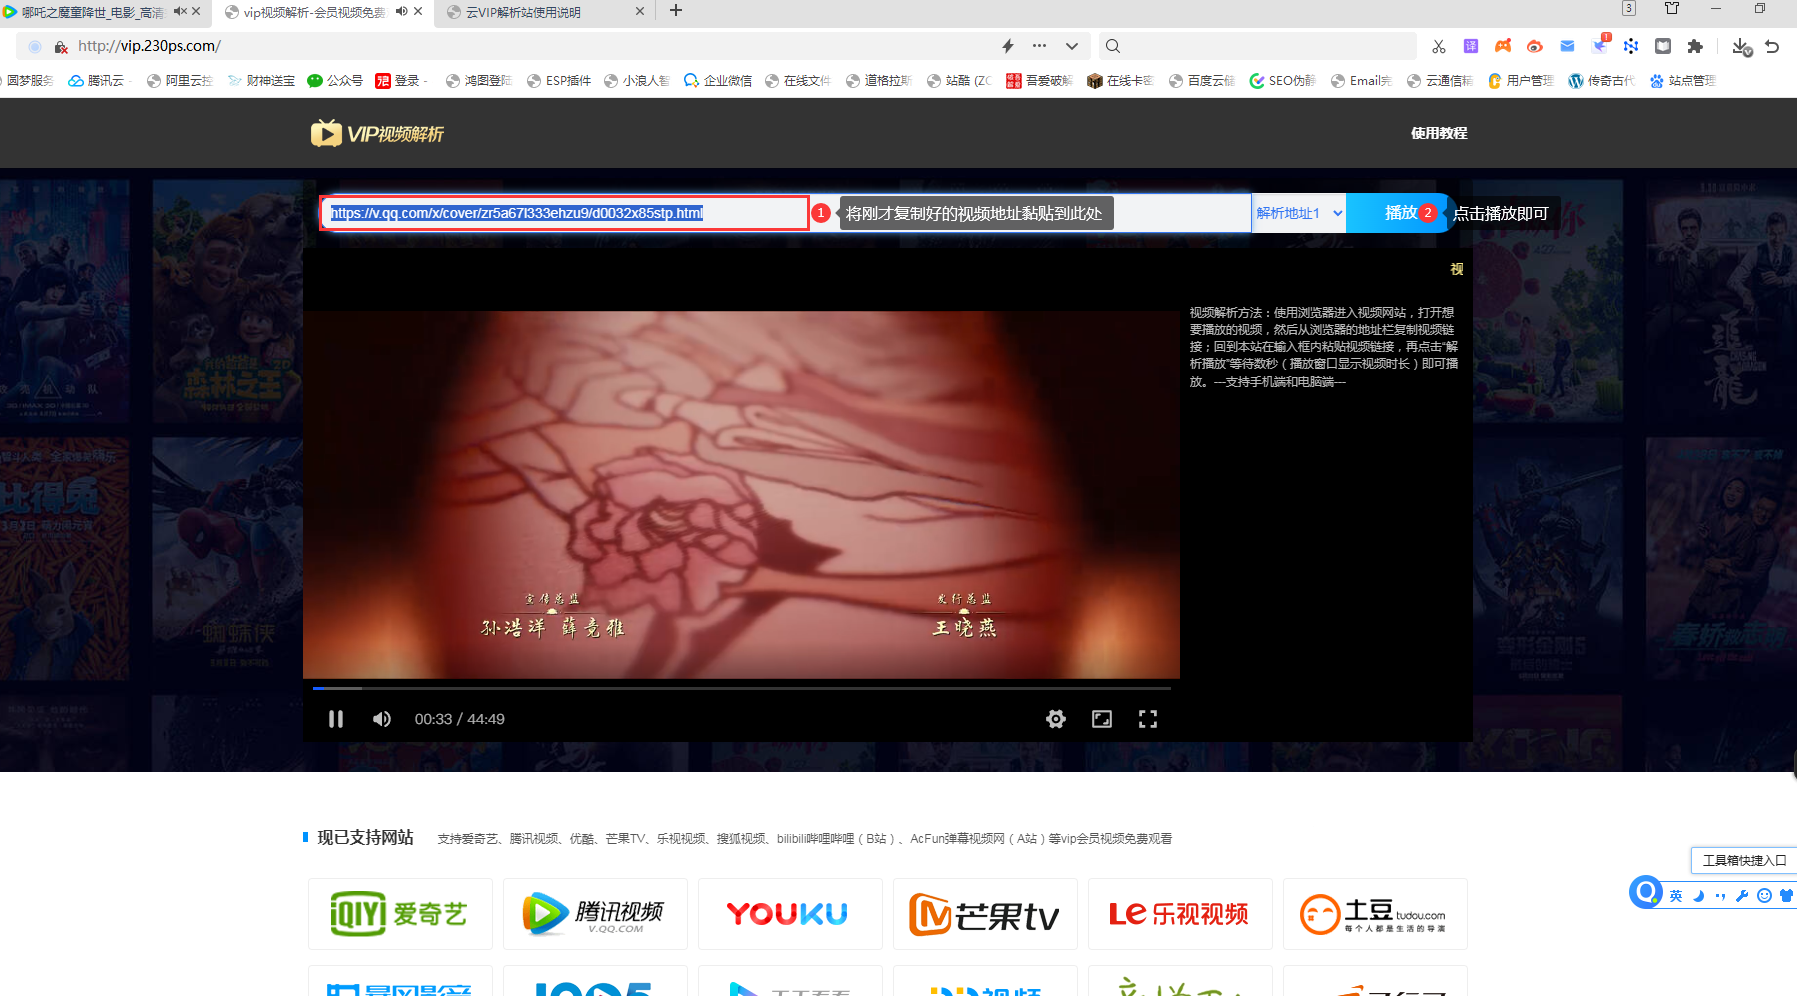Open the 乐视视频 site logo
This screenshot has width=1797, height=996.
(1180, 913)
